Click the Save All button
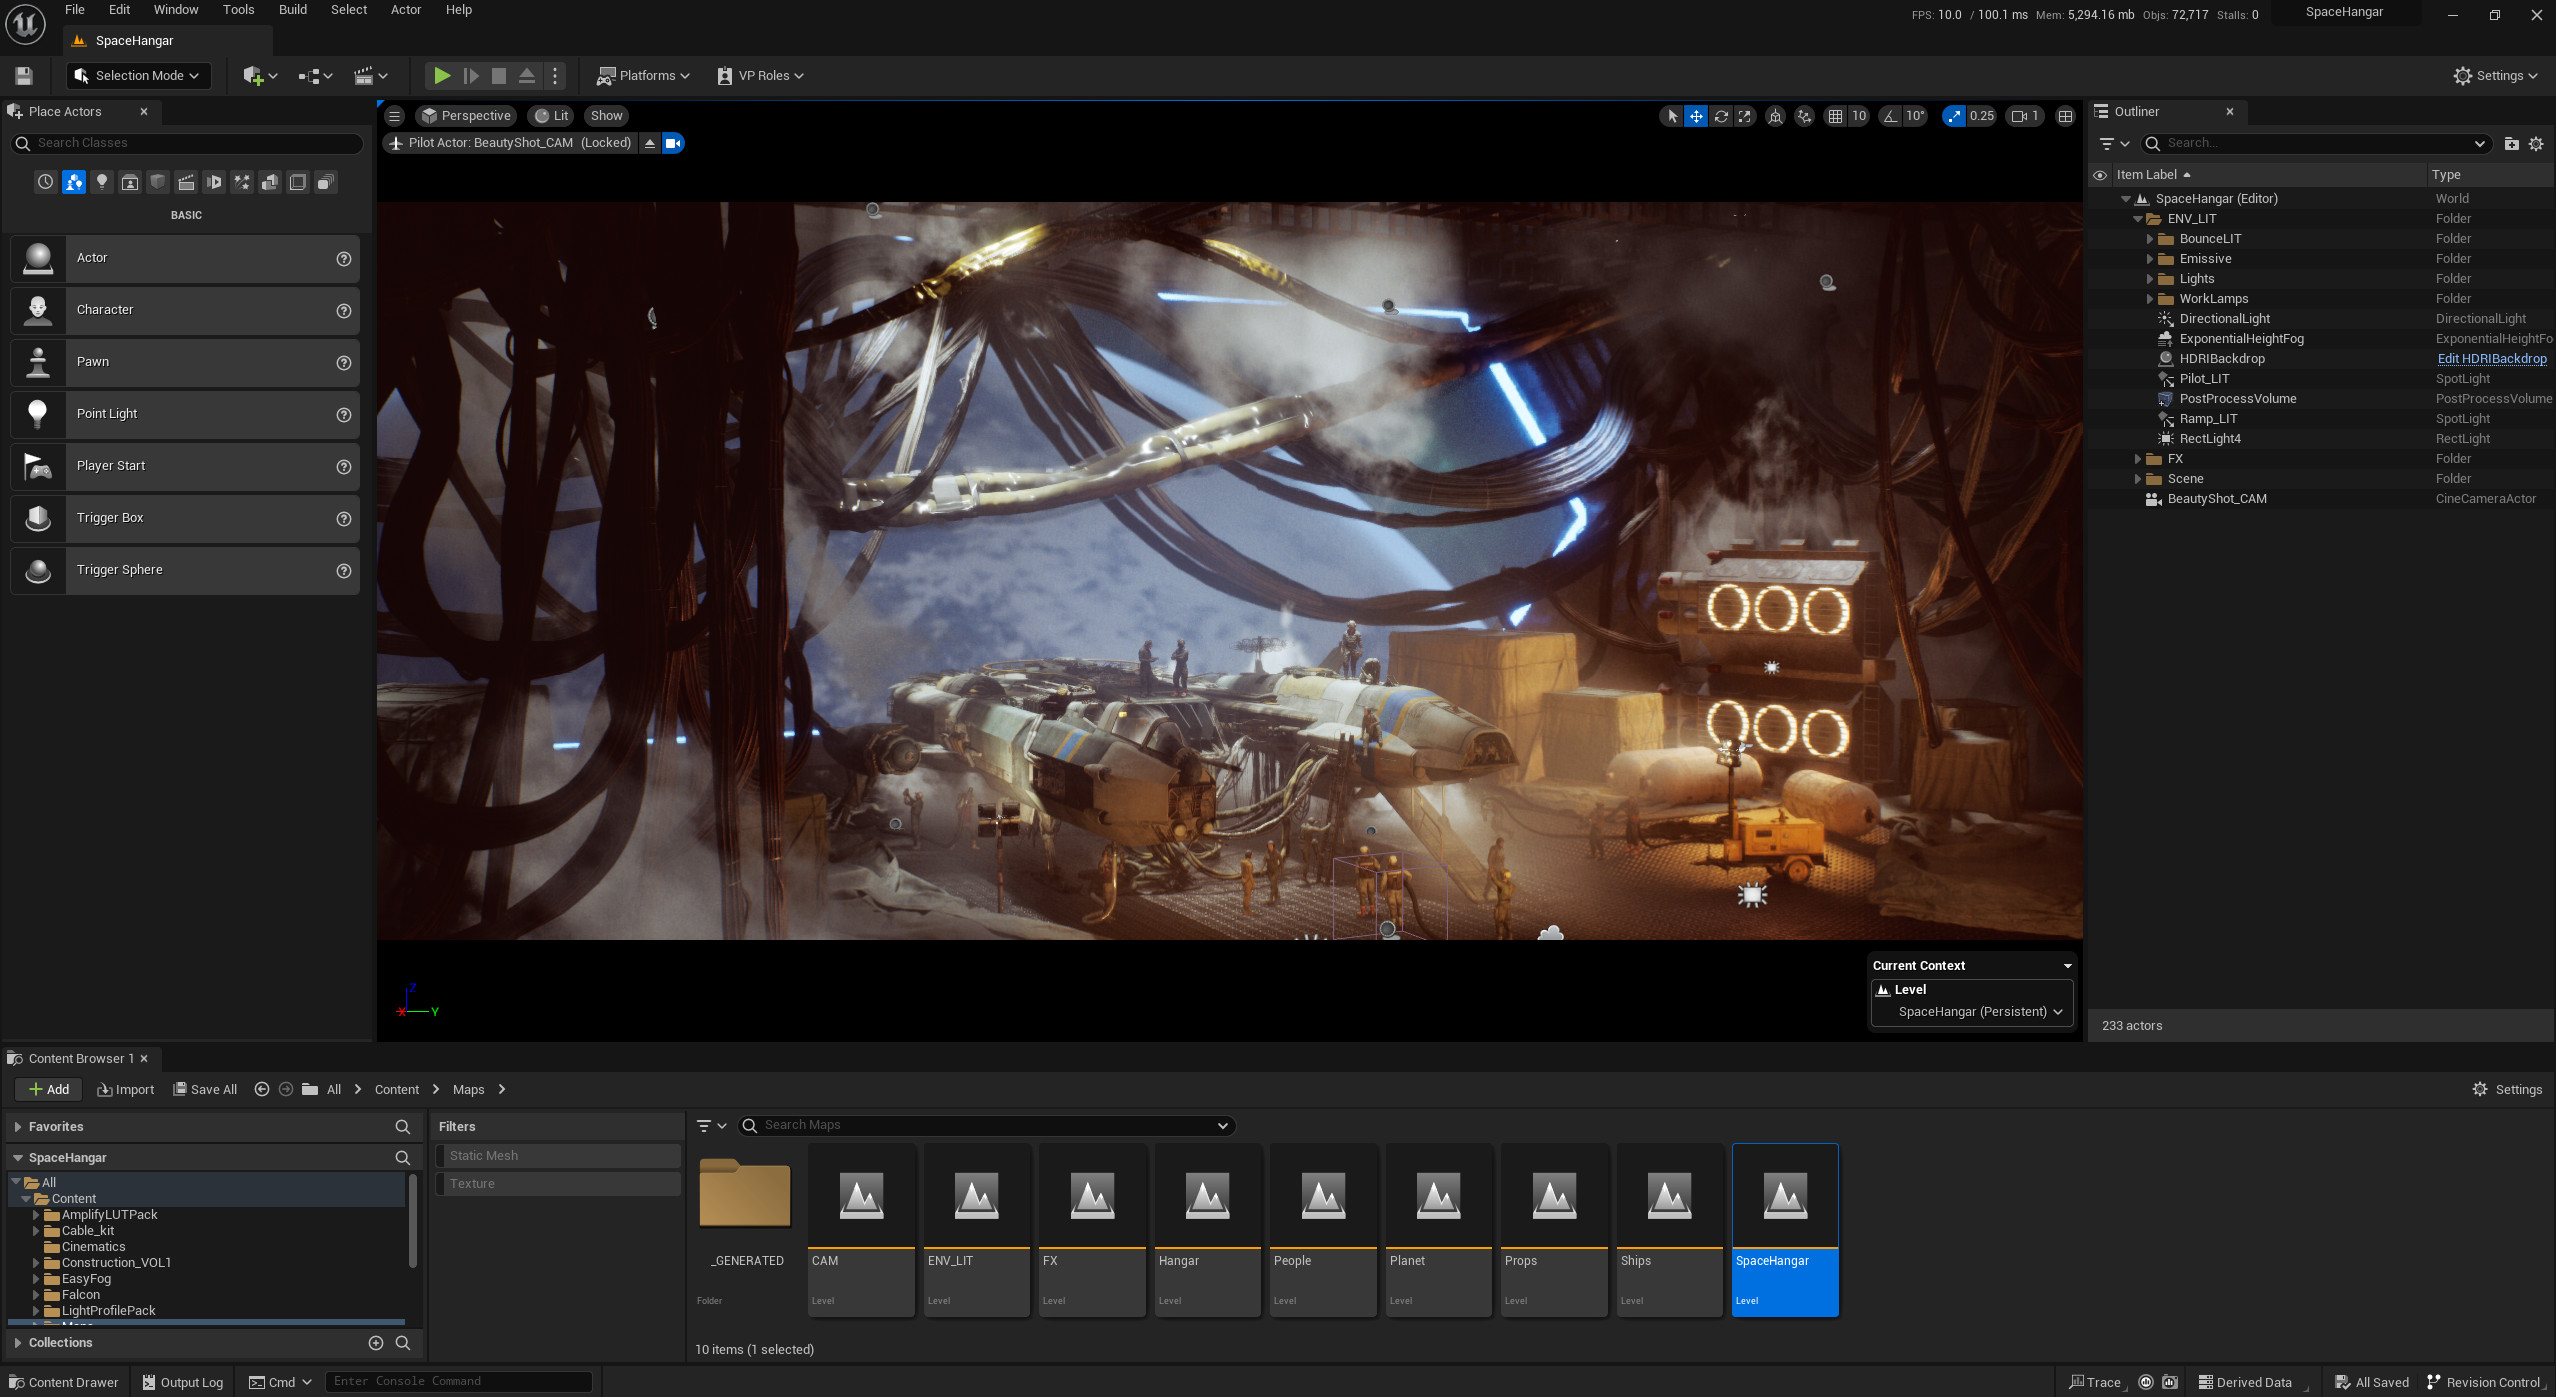The image size is (2556, 1397). tap(205, 1090)
